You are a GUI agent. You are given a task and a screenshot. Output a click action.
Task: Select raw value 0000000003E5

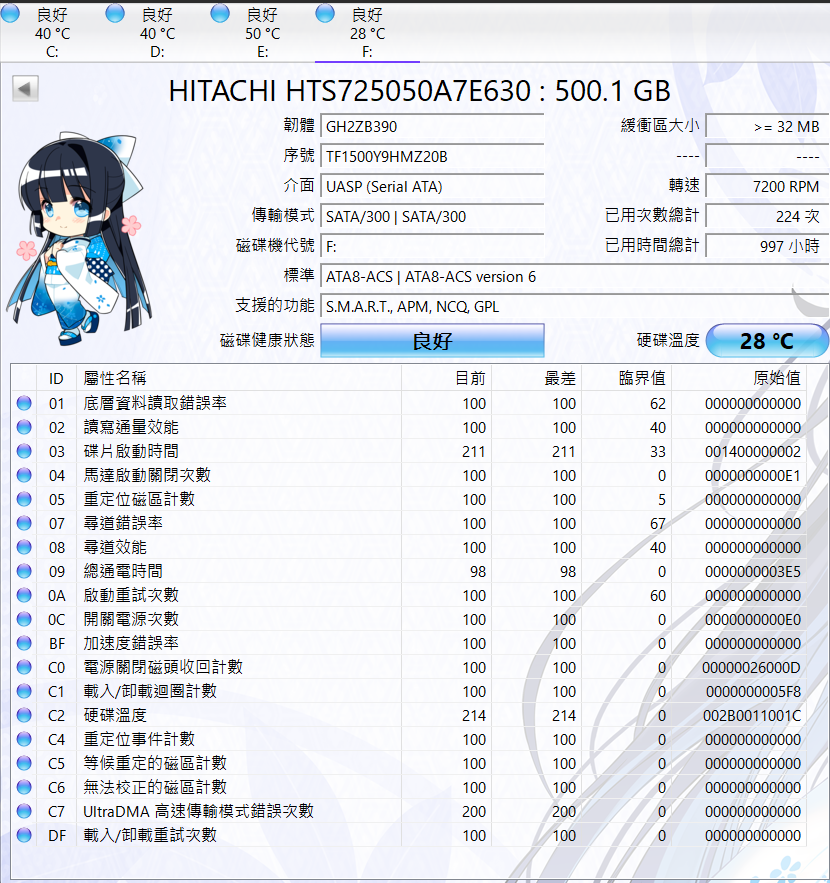tap(752, 572)
